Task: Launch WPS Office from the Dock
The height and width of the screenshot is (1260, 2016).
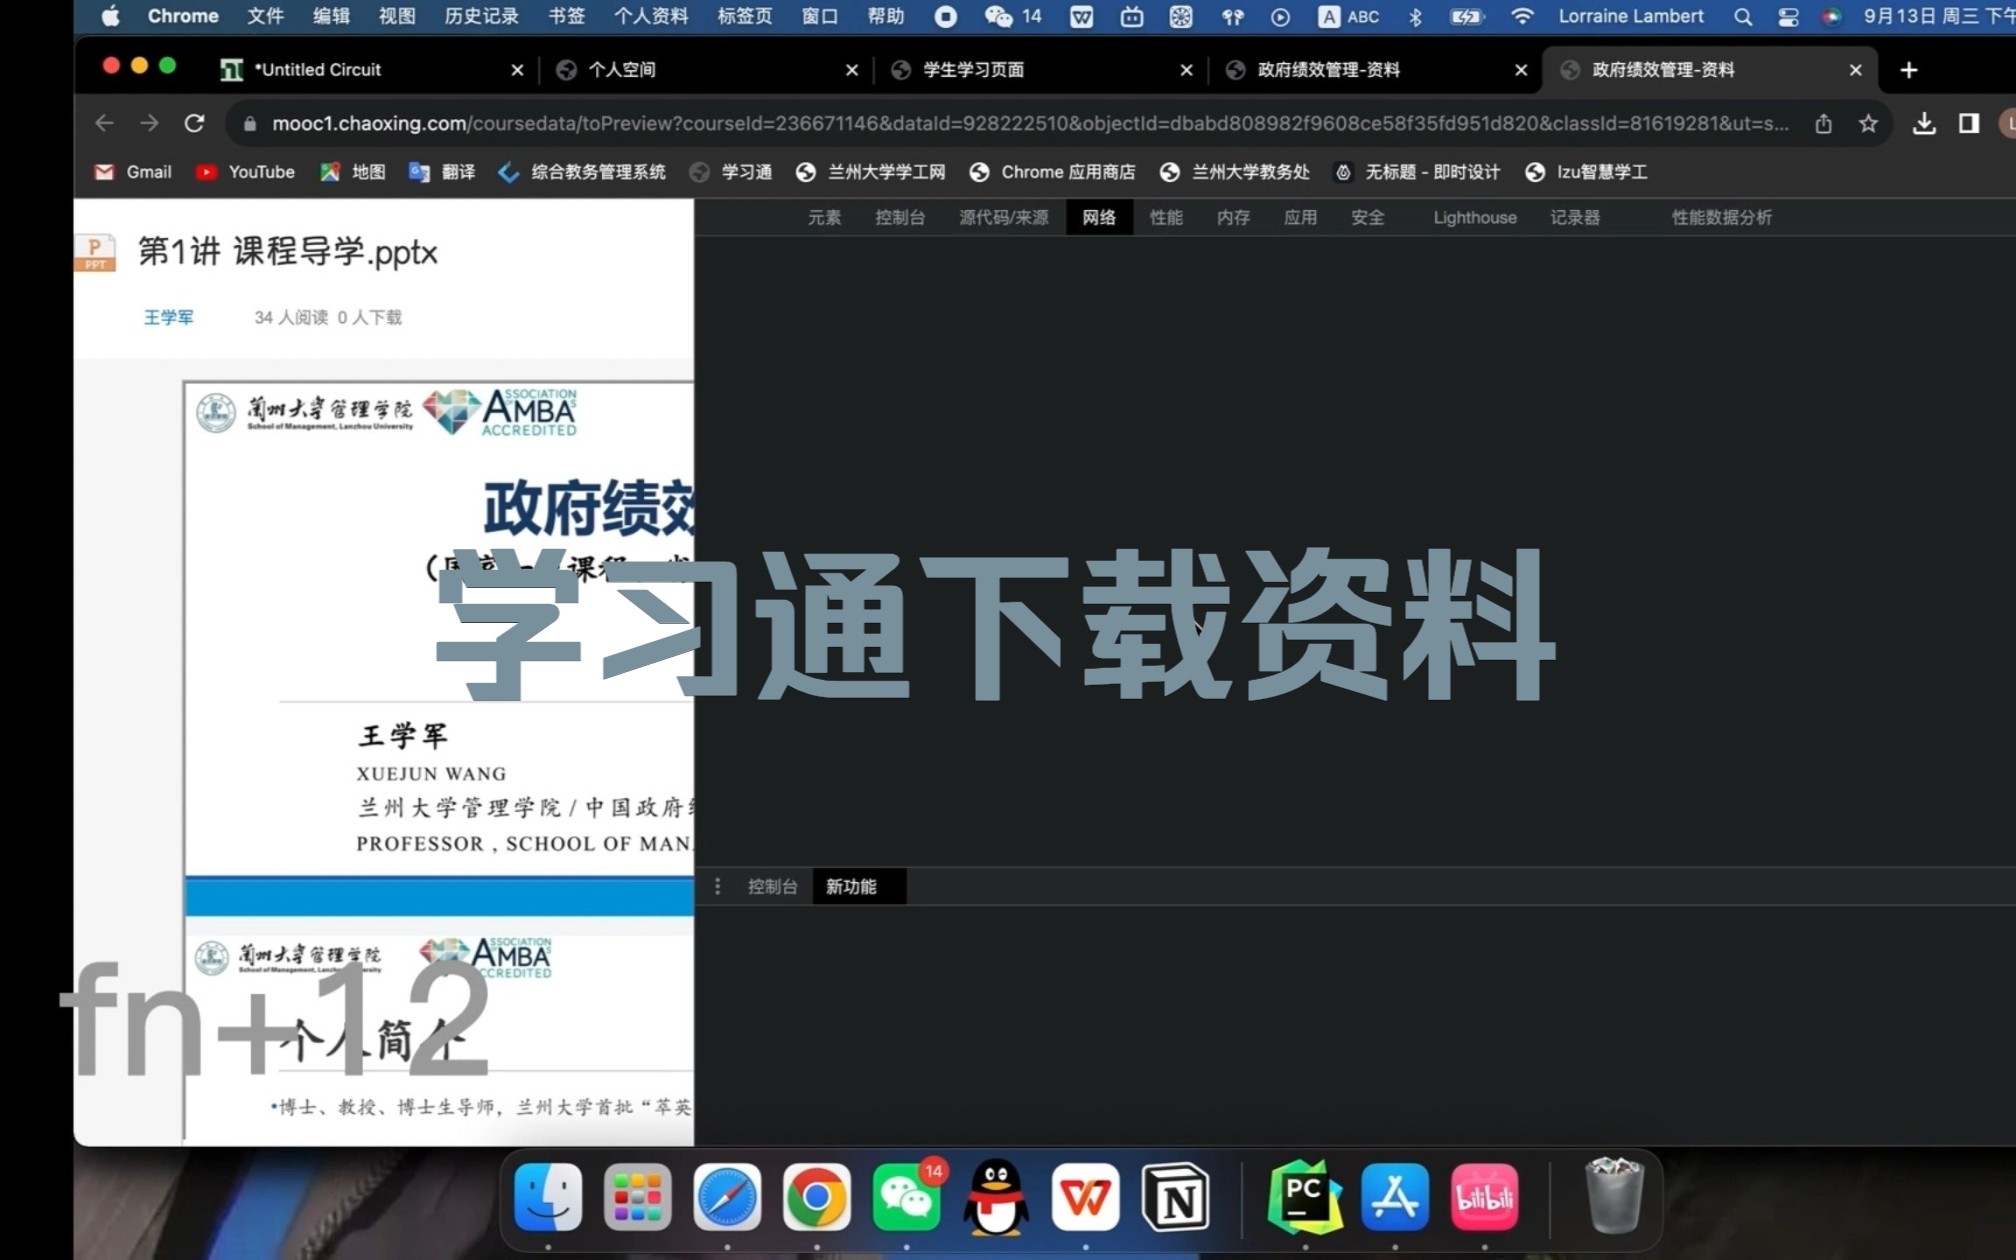Action: pos(1085,1197)
